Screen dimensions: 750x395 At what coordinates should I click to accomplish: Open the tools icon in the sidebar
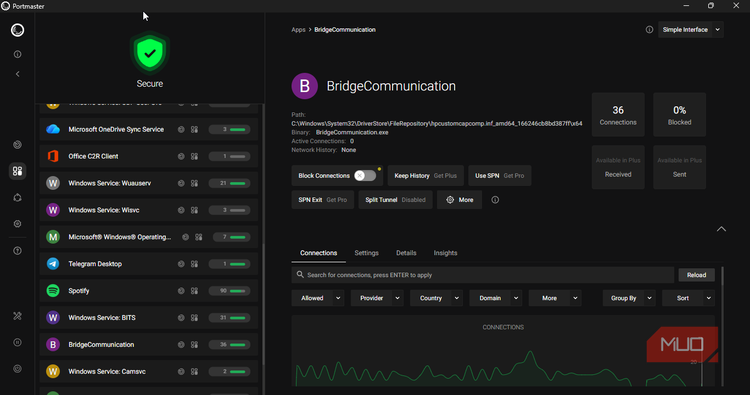[x=18, y=316]
